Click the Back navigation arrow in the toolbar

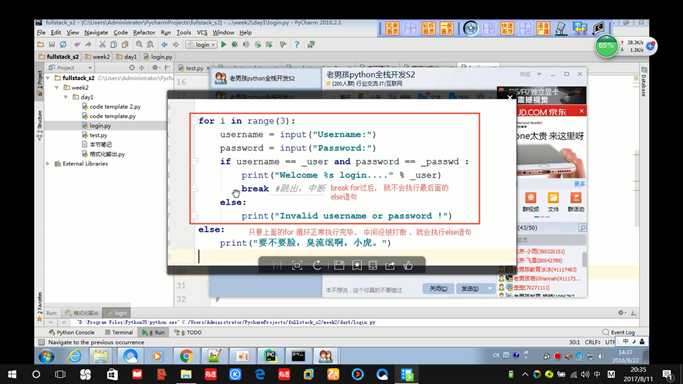[164, 44]
